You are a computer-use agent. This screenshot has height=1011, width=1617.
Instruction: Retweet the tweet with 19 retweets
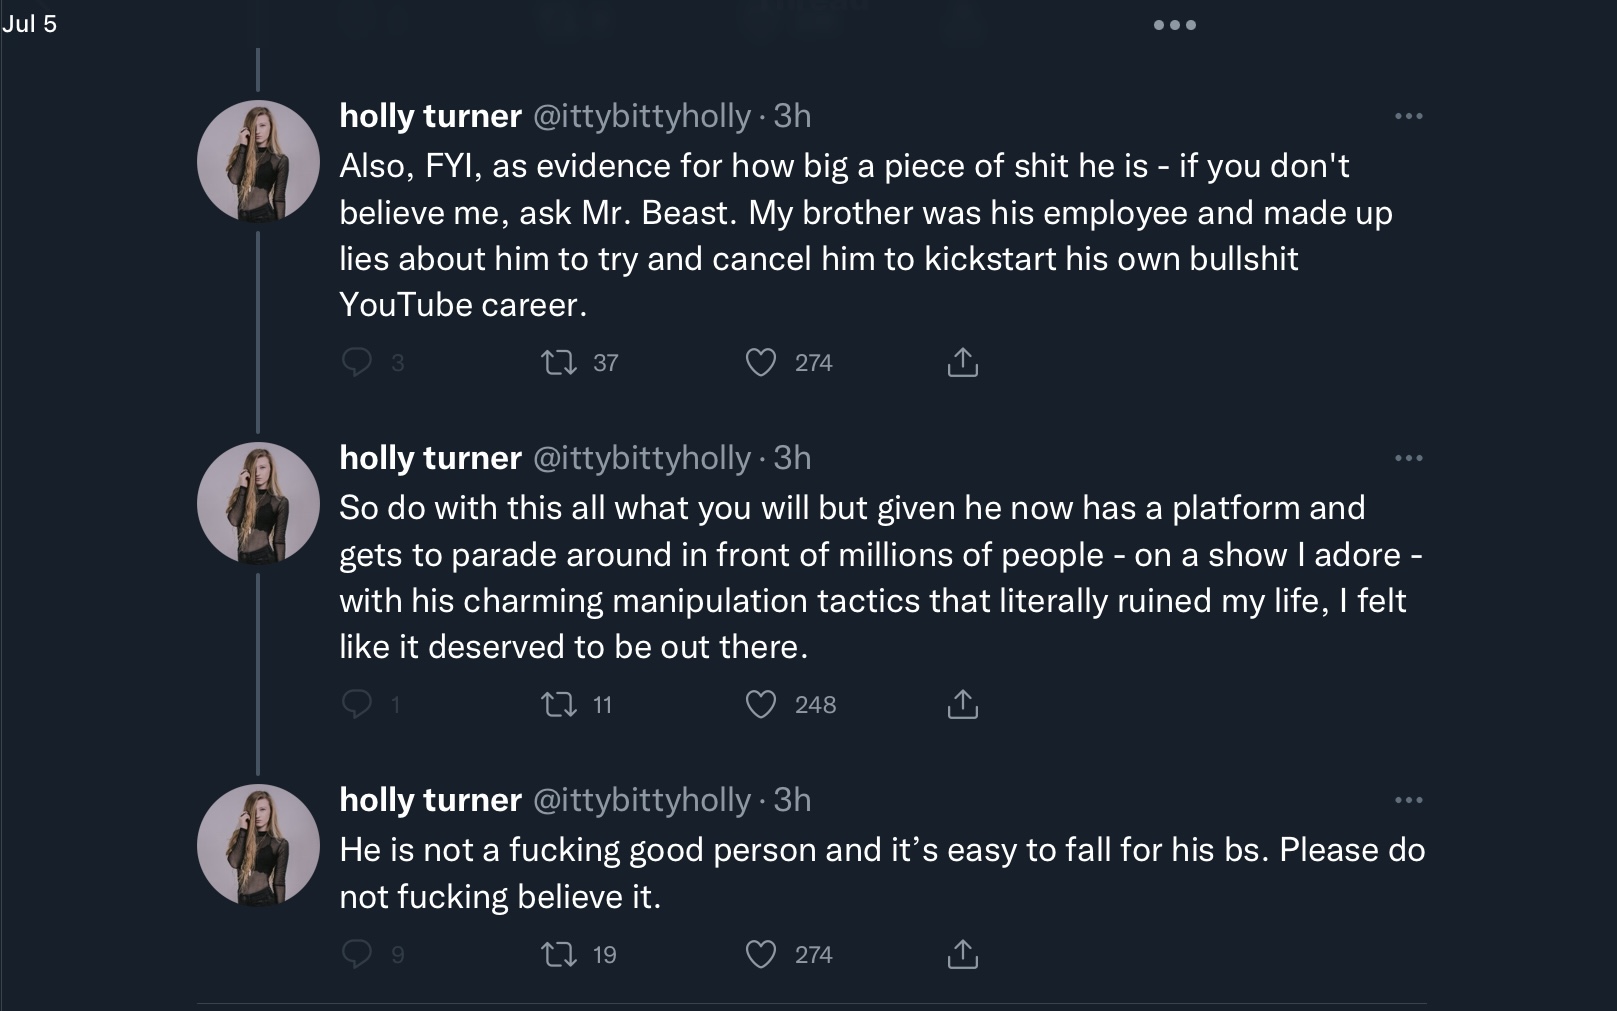pyautogui.click(x=559, y=954)
